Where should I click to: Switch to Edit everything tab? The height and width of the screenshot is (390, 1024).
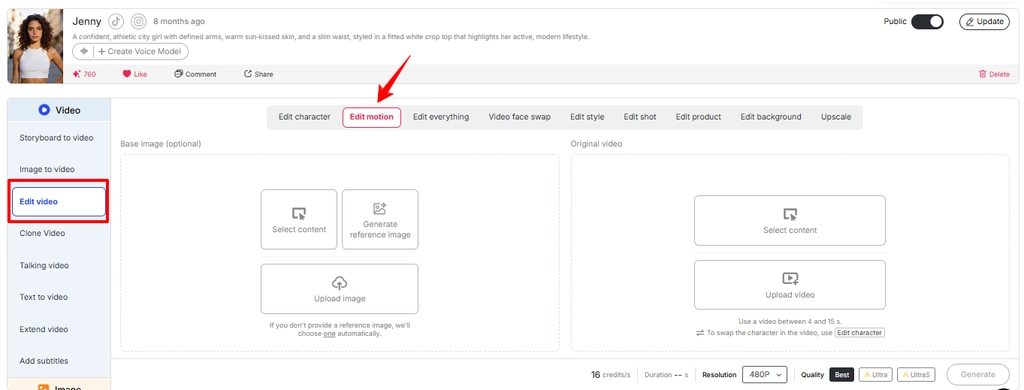(x=441, y=117)
